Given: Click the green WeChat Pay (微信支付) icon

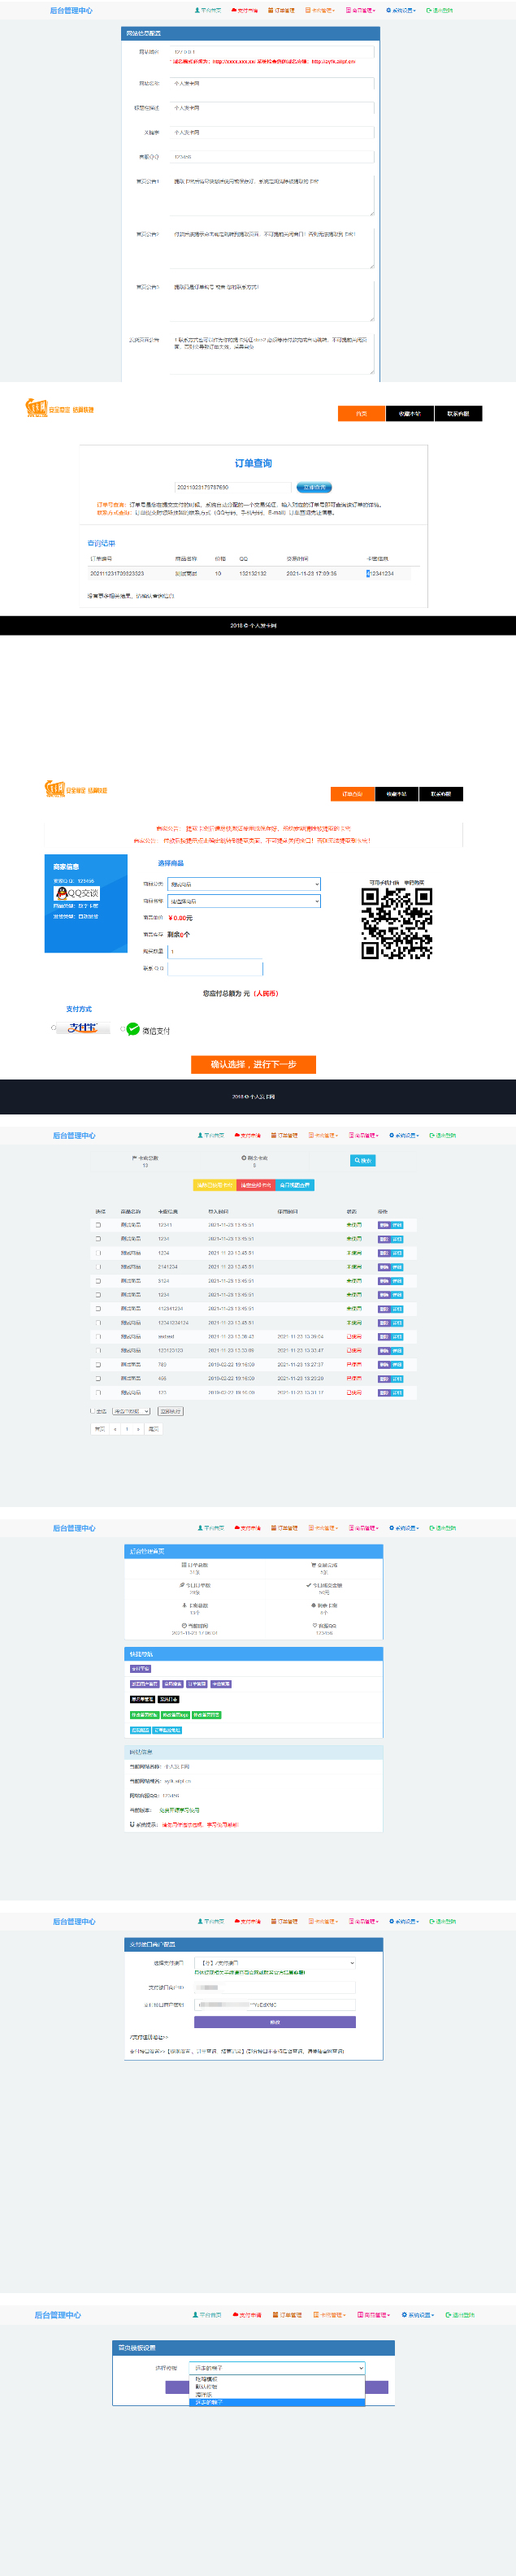Looking at the screenshot, I should pyautogui.click(x=133, y=1029).
